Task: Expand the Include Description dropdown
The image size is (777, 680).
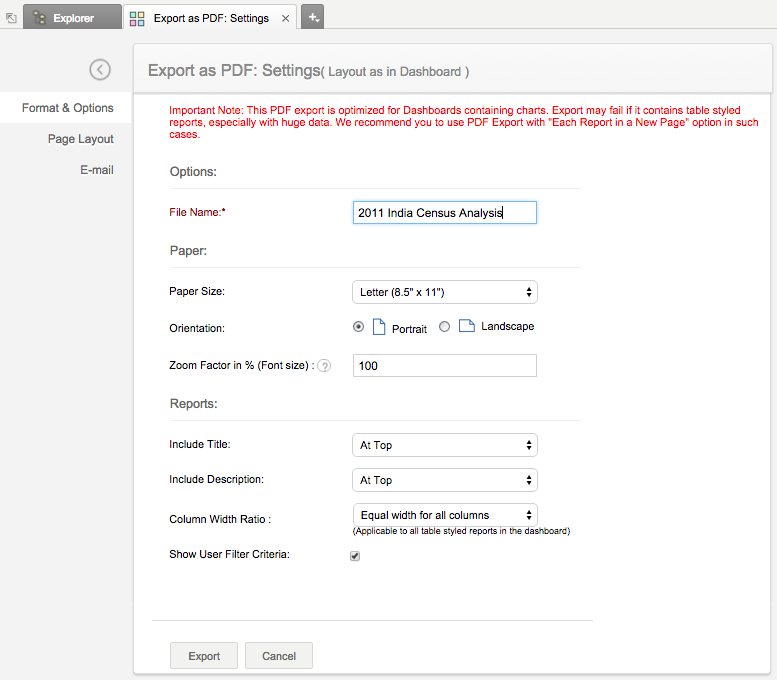Action: pos(445,480)
